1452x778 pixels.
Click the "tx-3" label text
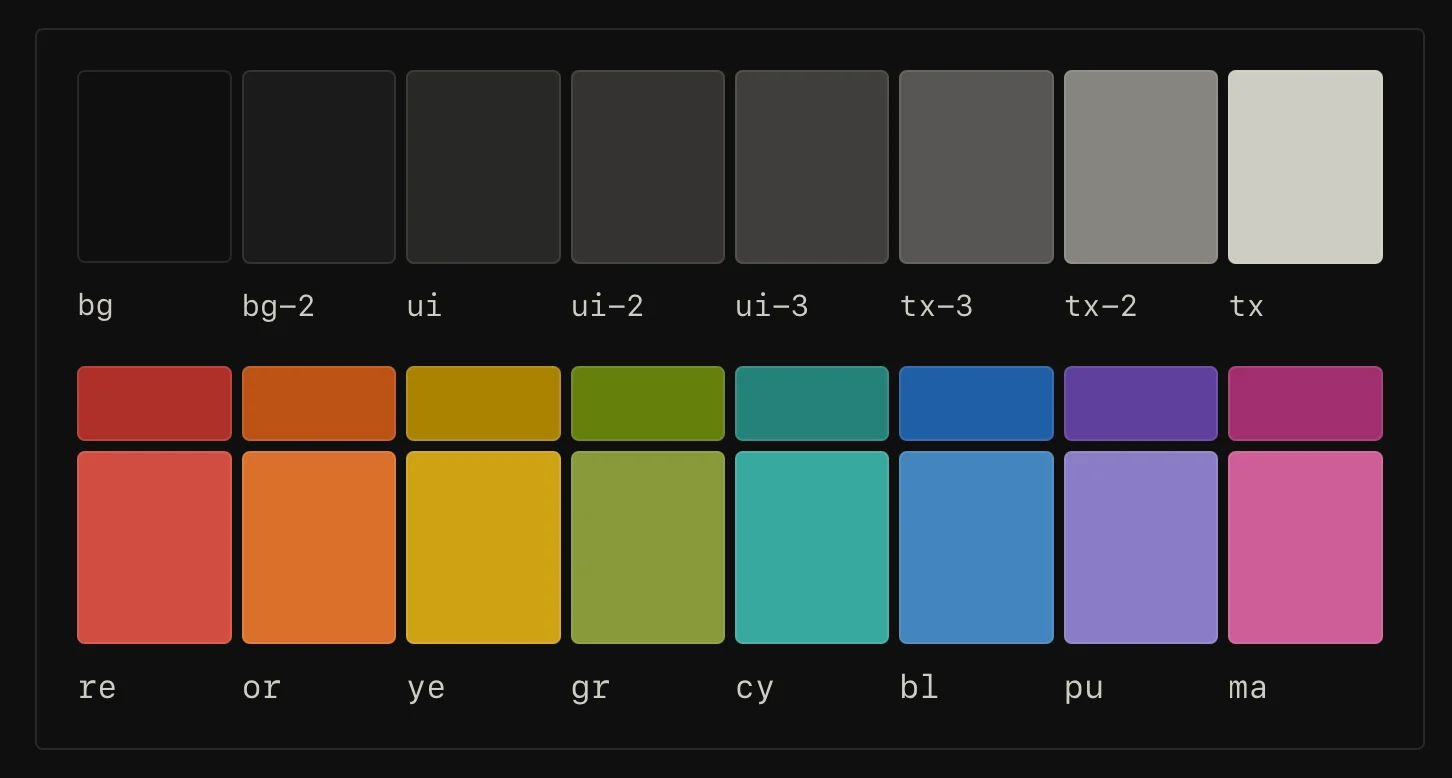(936, 306)
